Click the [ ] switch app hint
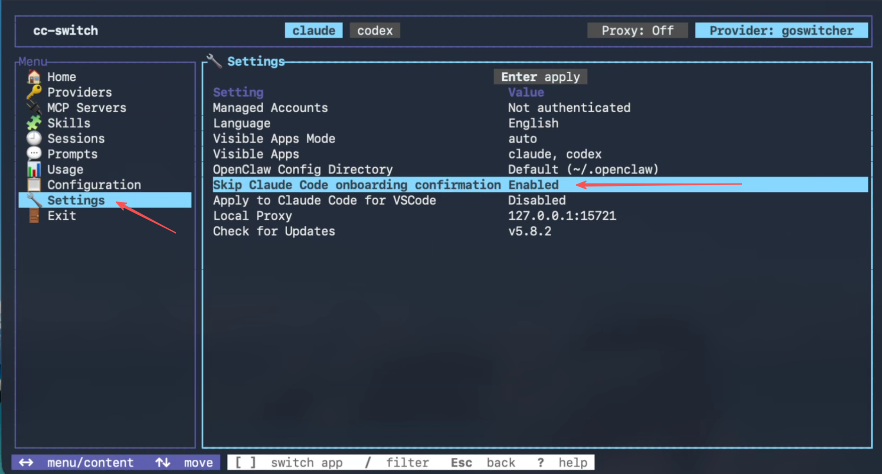The width and height of the screenshot is (882, 474). [x=289, y=462]
